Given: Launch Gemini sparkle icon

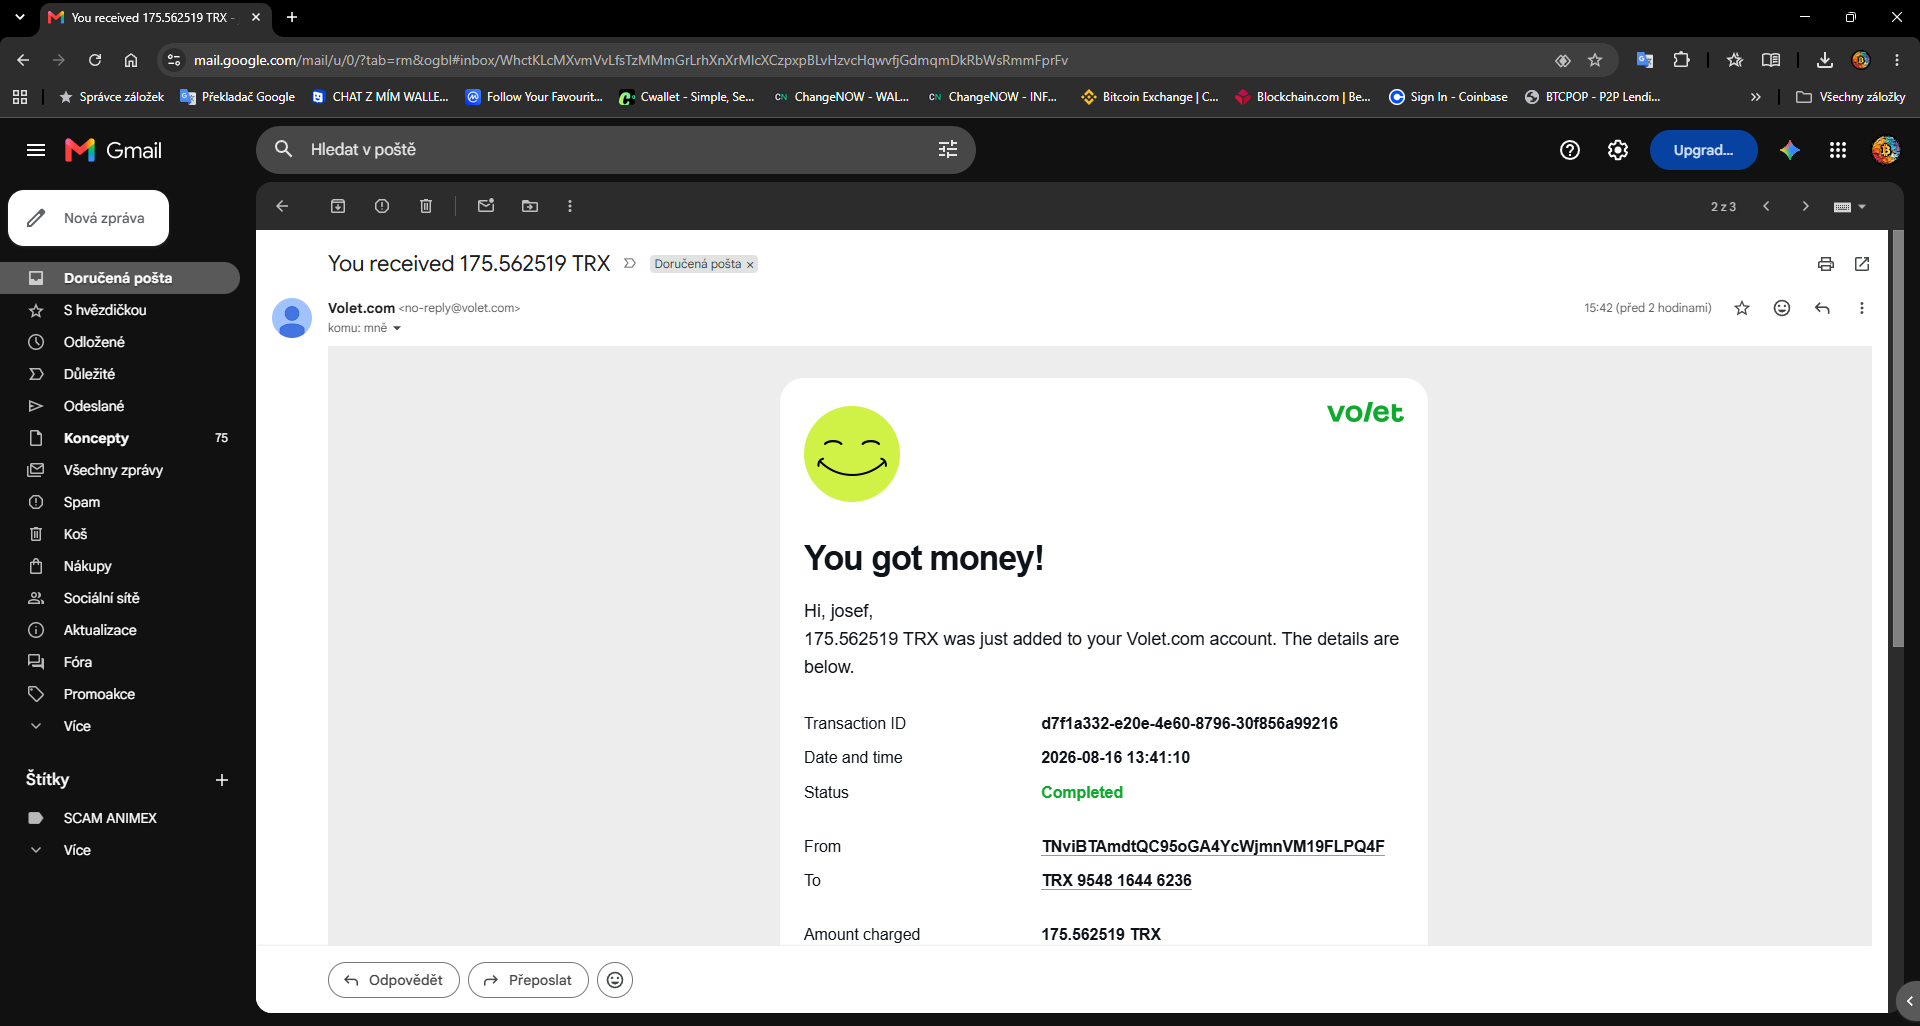Looking at the screenshot, I should 1790,150.
